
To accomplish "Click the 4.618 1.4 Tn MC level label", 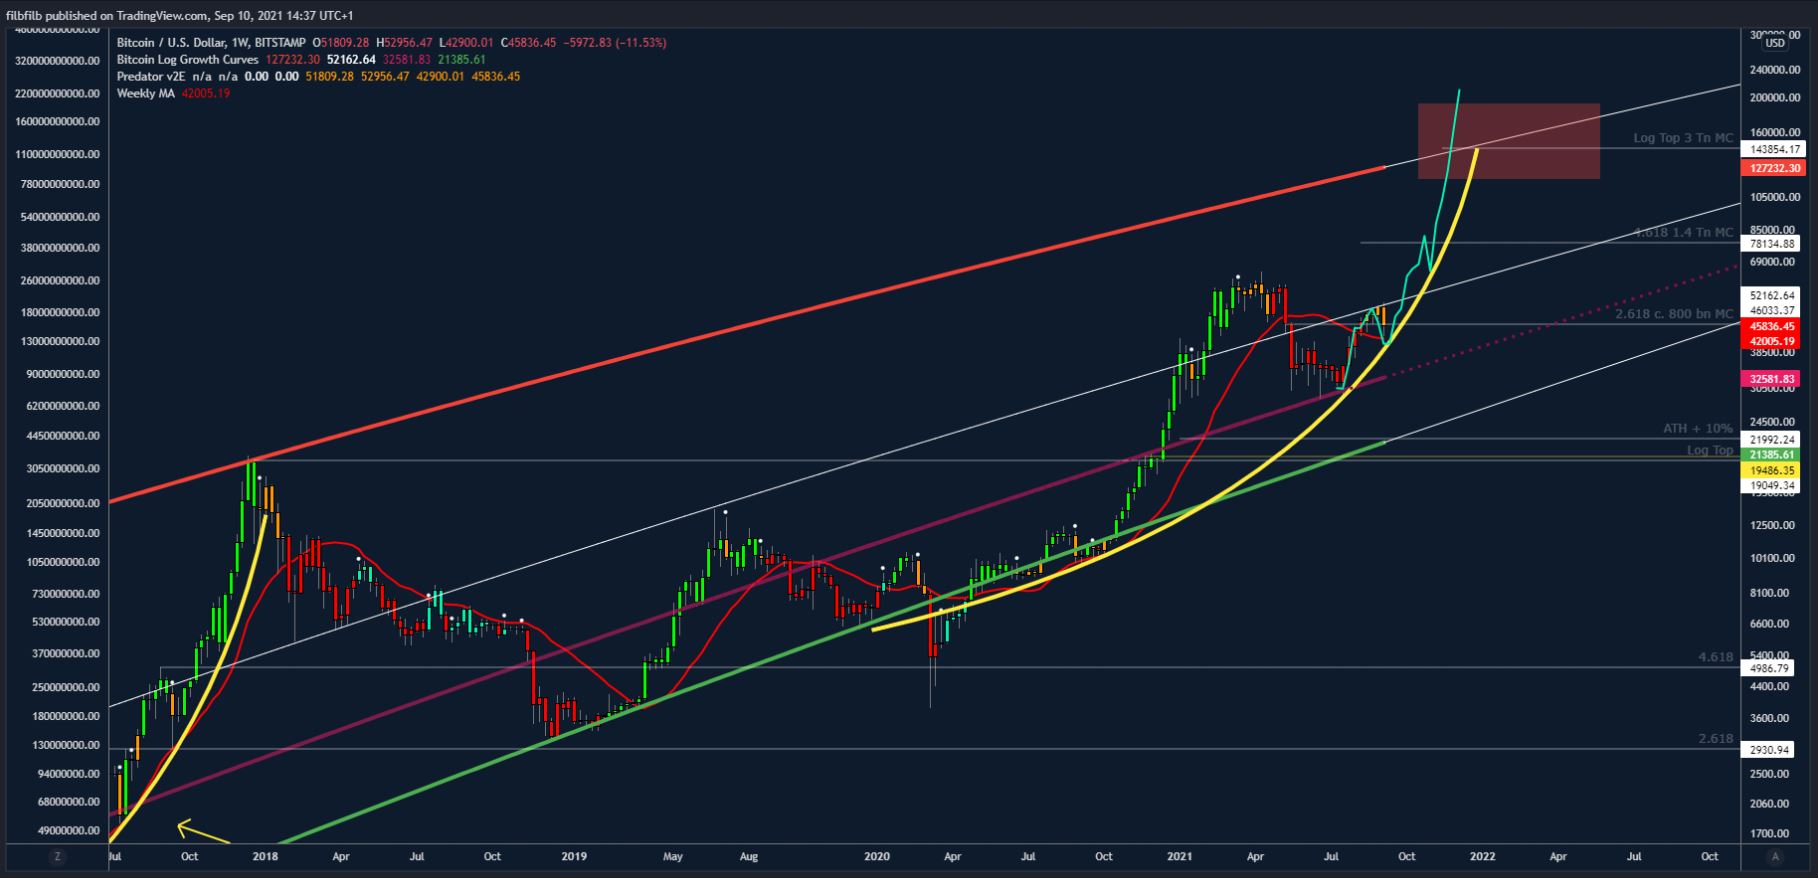I will tap(1683, 232).
